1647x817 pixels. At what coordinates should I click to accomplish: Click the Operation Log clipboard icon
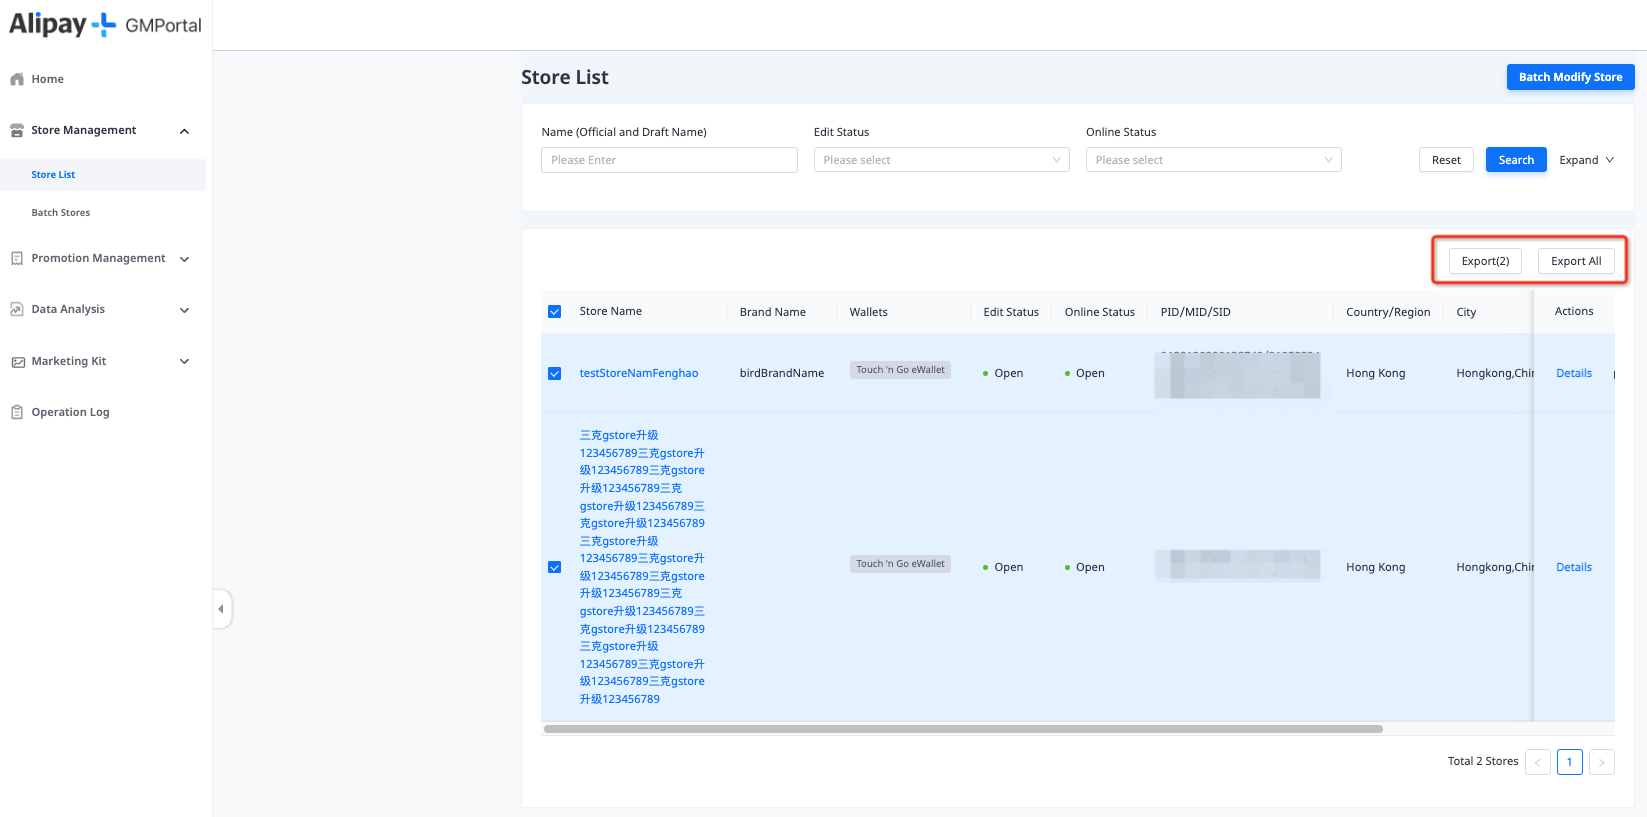click(x=17, y=412)
